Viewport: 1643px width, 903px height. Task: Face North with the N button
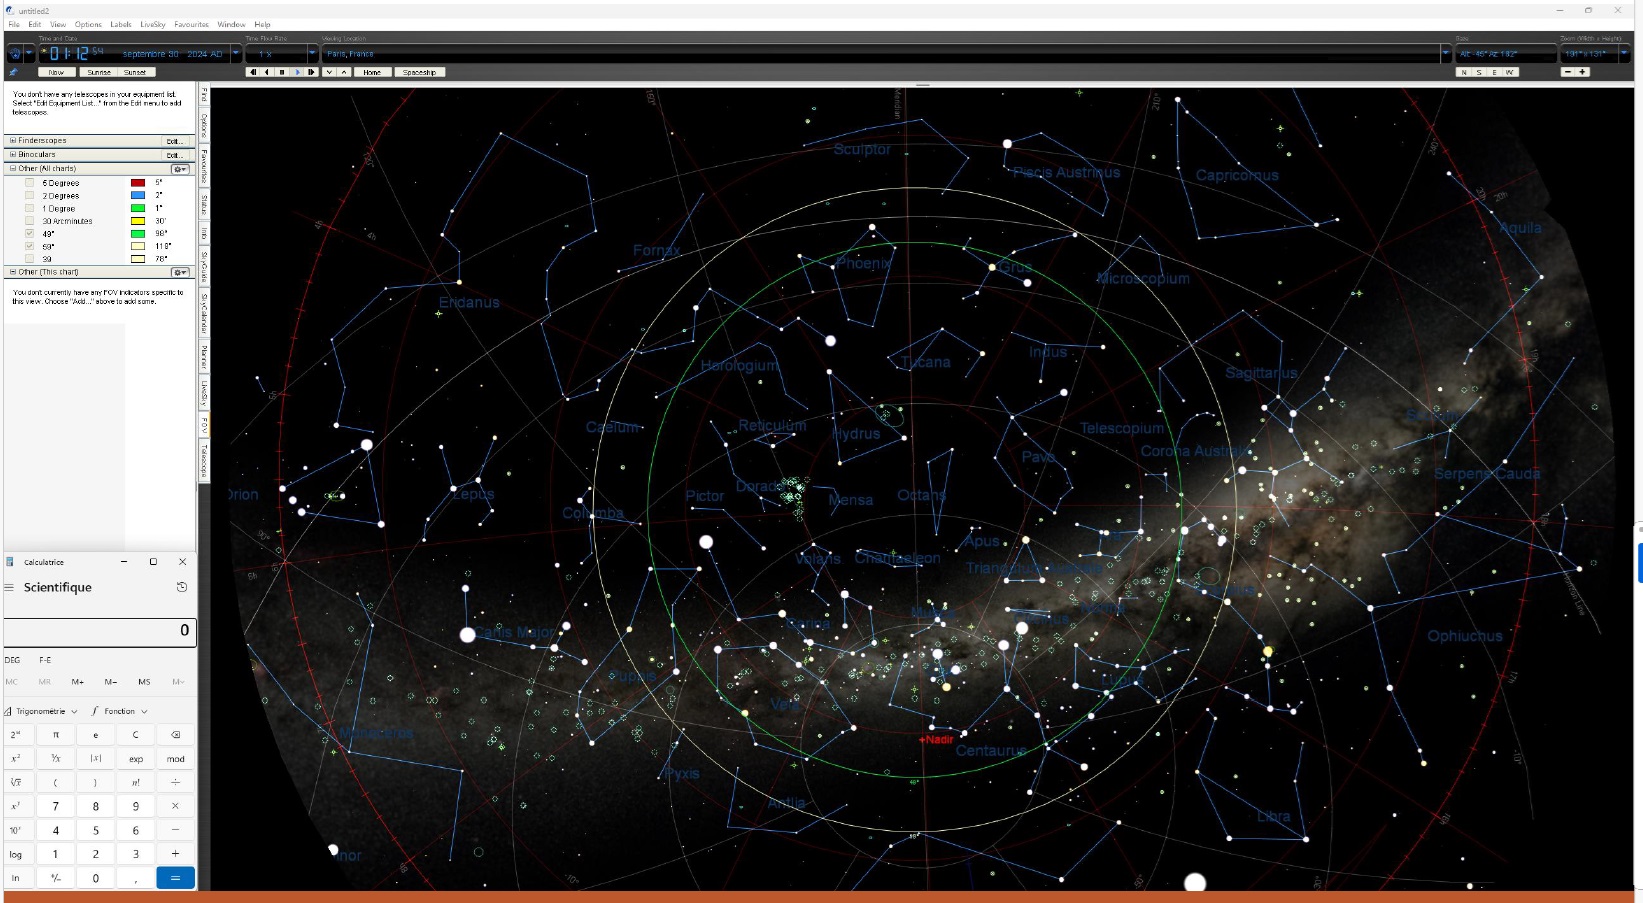[1464, 72]
